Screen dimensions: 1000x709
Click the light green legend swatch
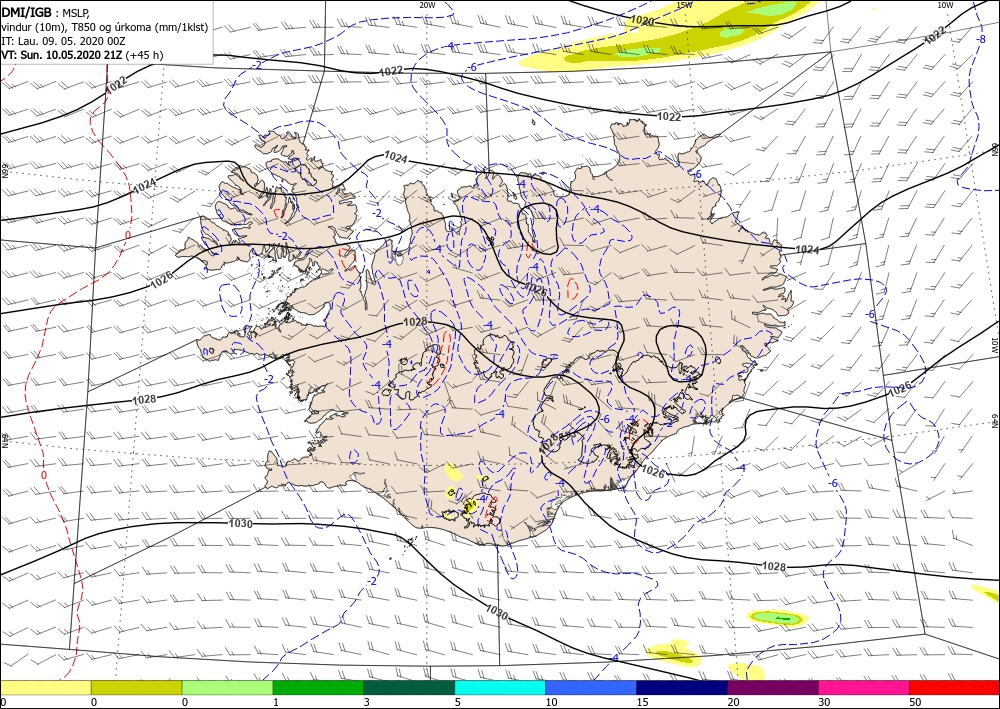(x=227, y=687)
